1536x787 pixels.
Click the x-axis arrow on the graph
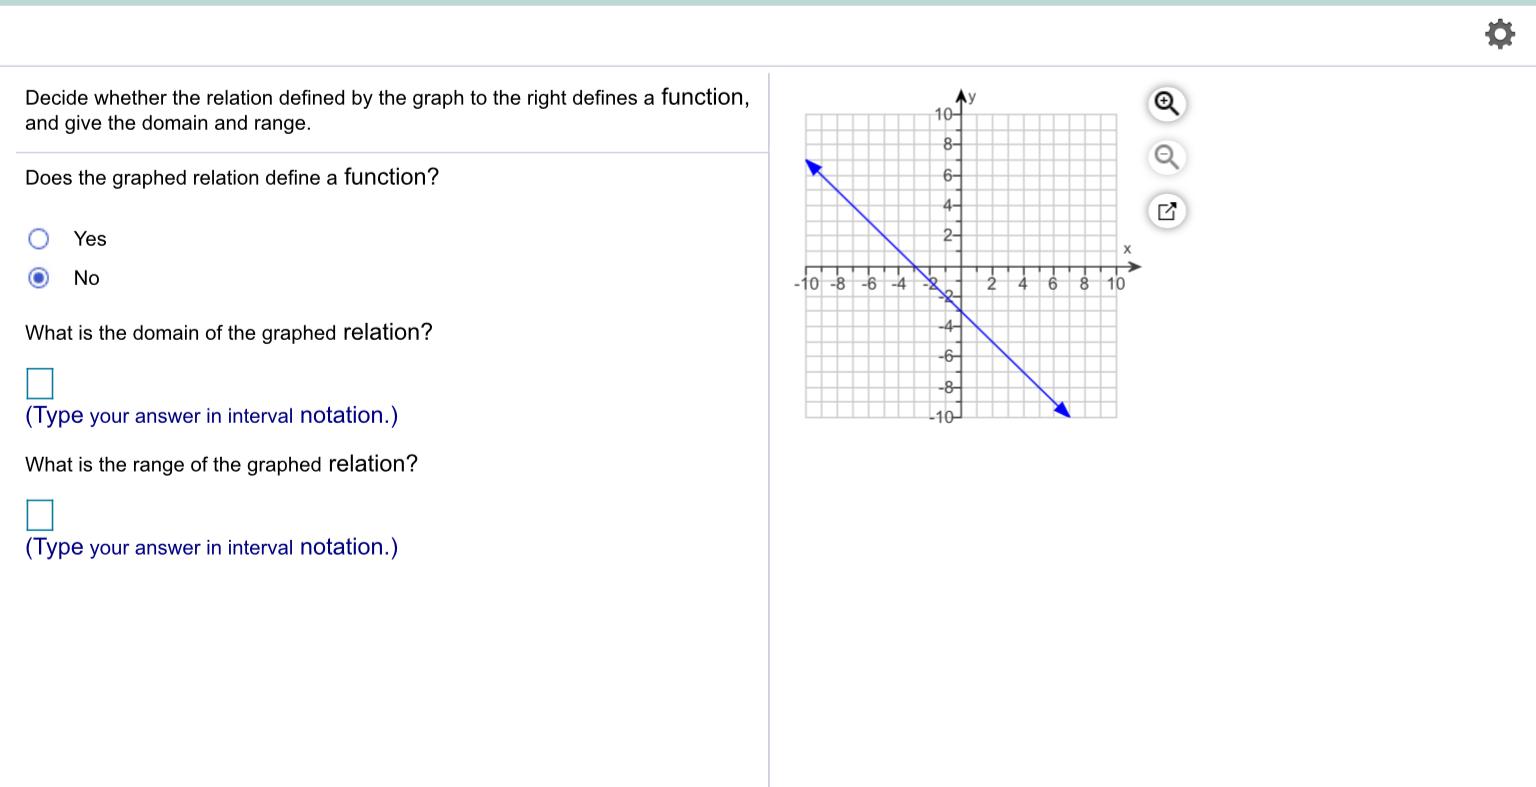(1135, 266)
